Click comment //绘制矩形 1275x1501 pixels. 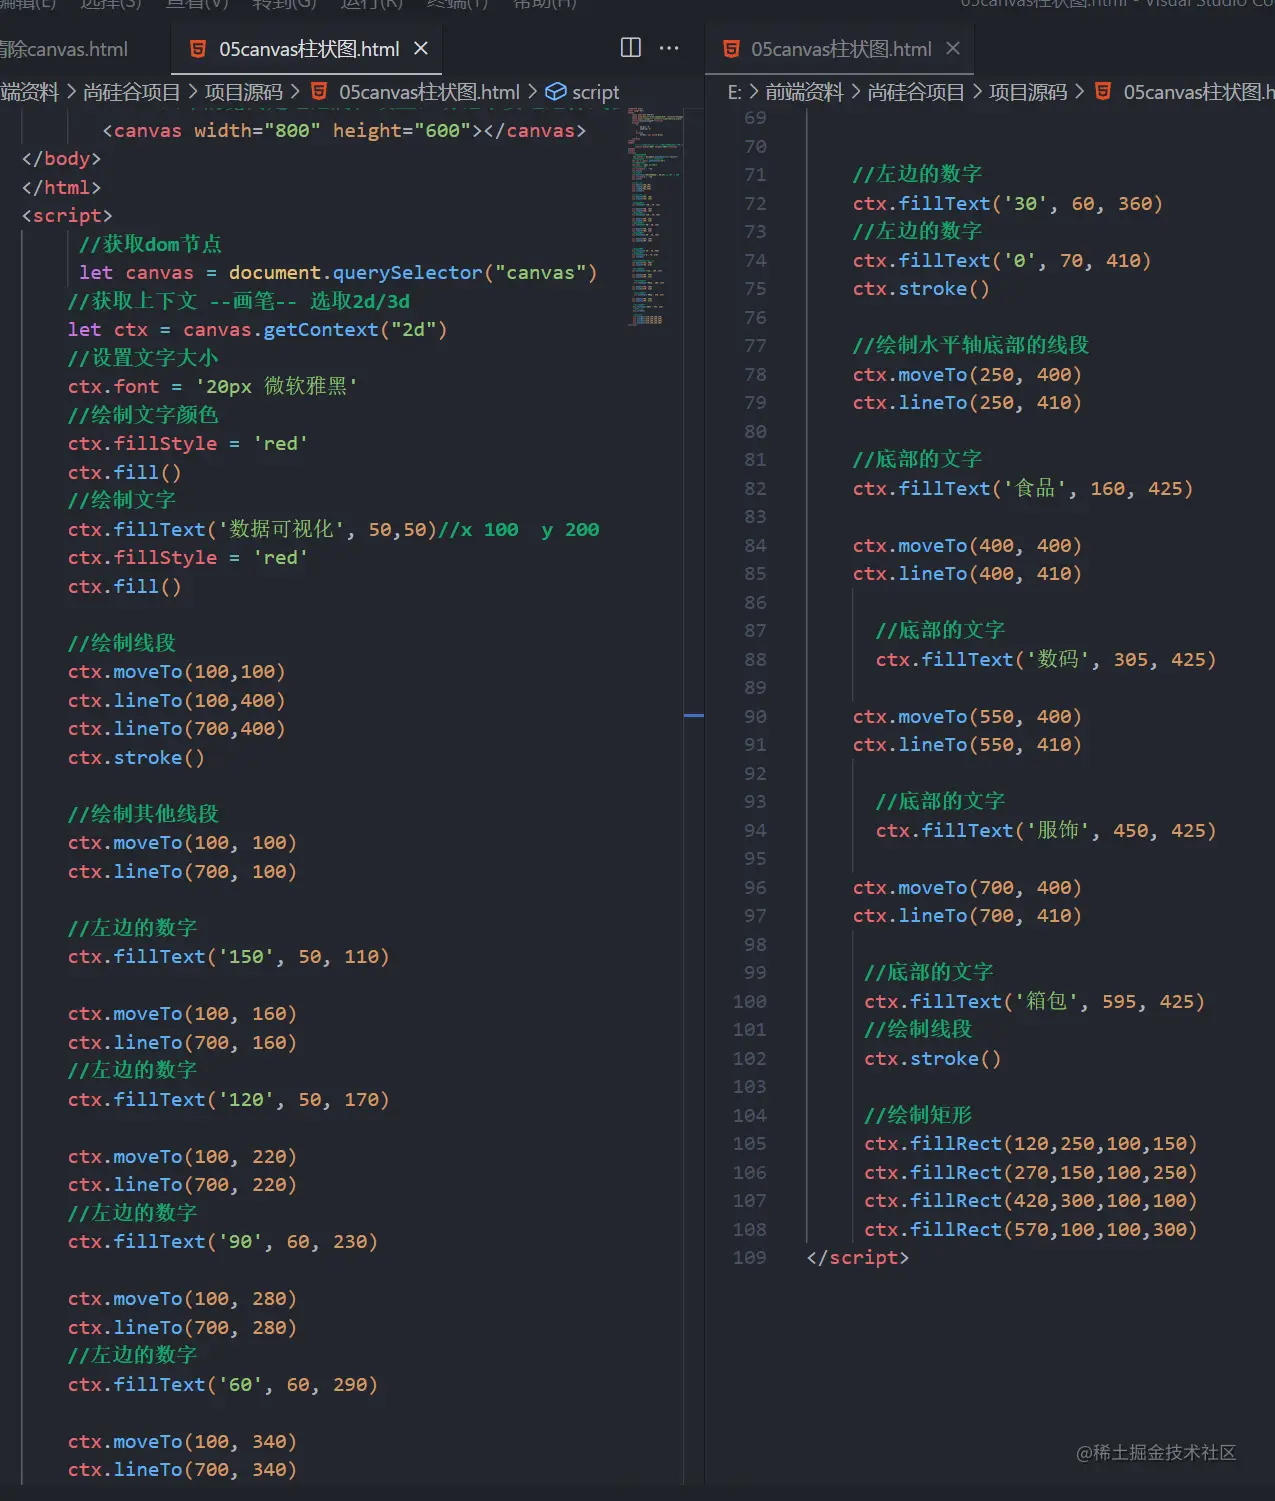918,1115
